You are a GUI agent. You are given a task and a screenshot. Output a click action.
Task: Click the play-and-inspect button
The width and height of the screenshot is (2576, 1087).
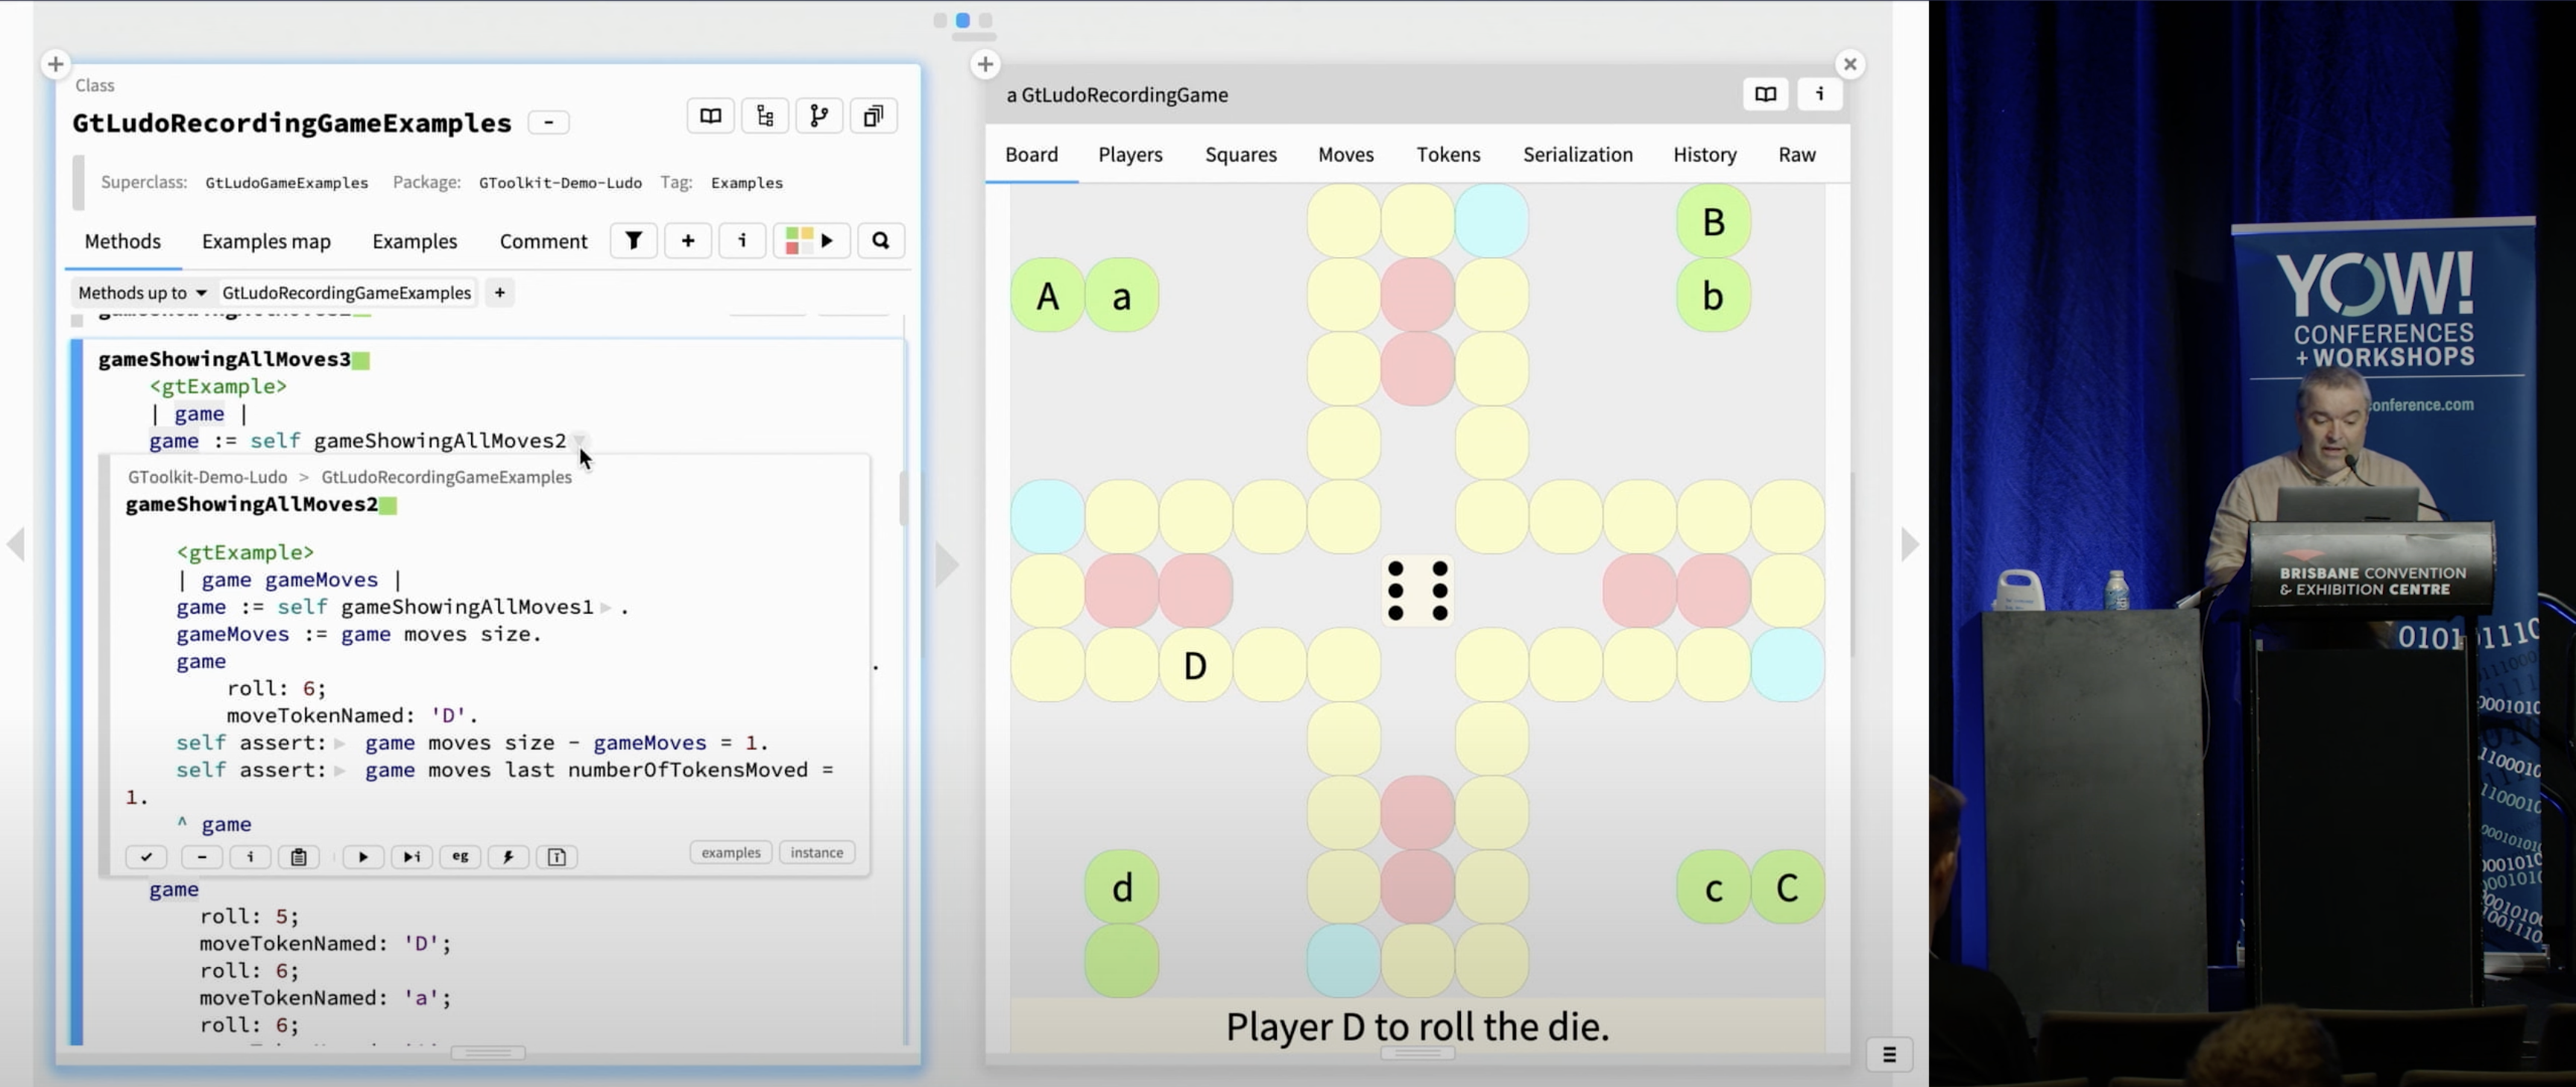[411, 857]
